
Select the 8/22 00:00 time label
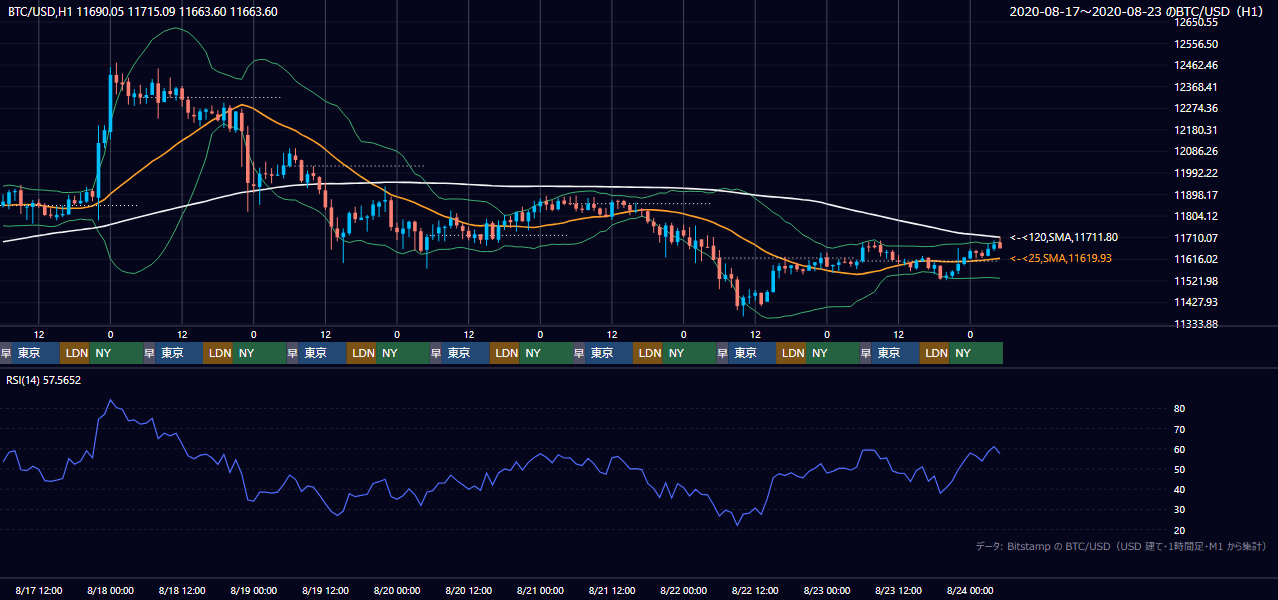[684, 590]
